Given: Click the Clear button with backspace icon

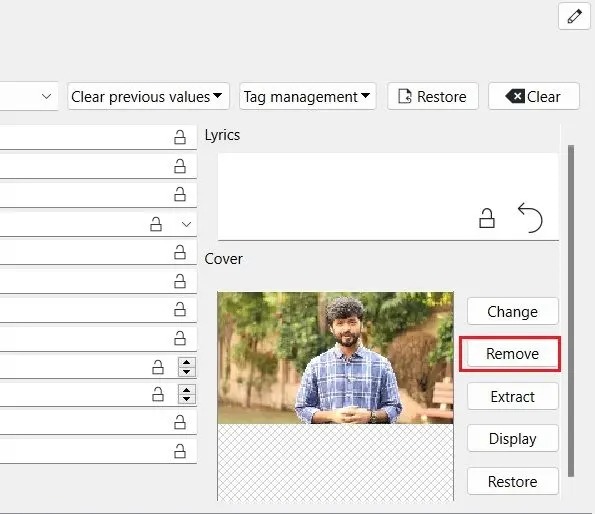Looking at the screenshot, I should point(534,96).
